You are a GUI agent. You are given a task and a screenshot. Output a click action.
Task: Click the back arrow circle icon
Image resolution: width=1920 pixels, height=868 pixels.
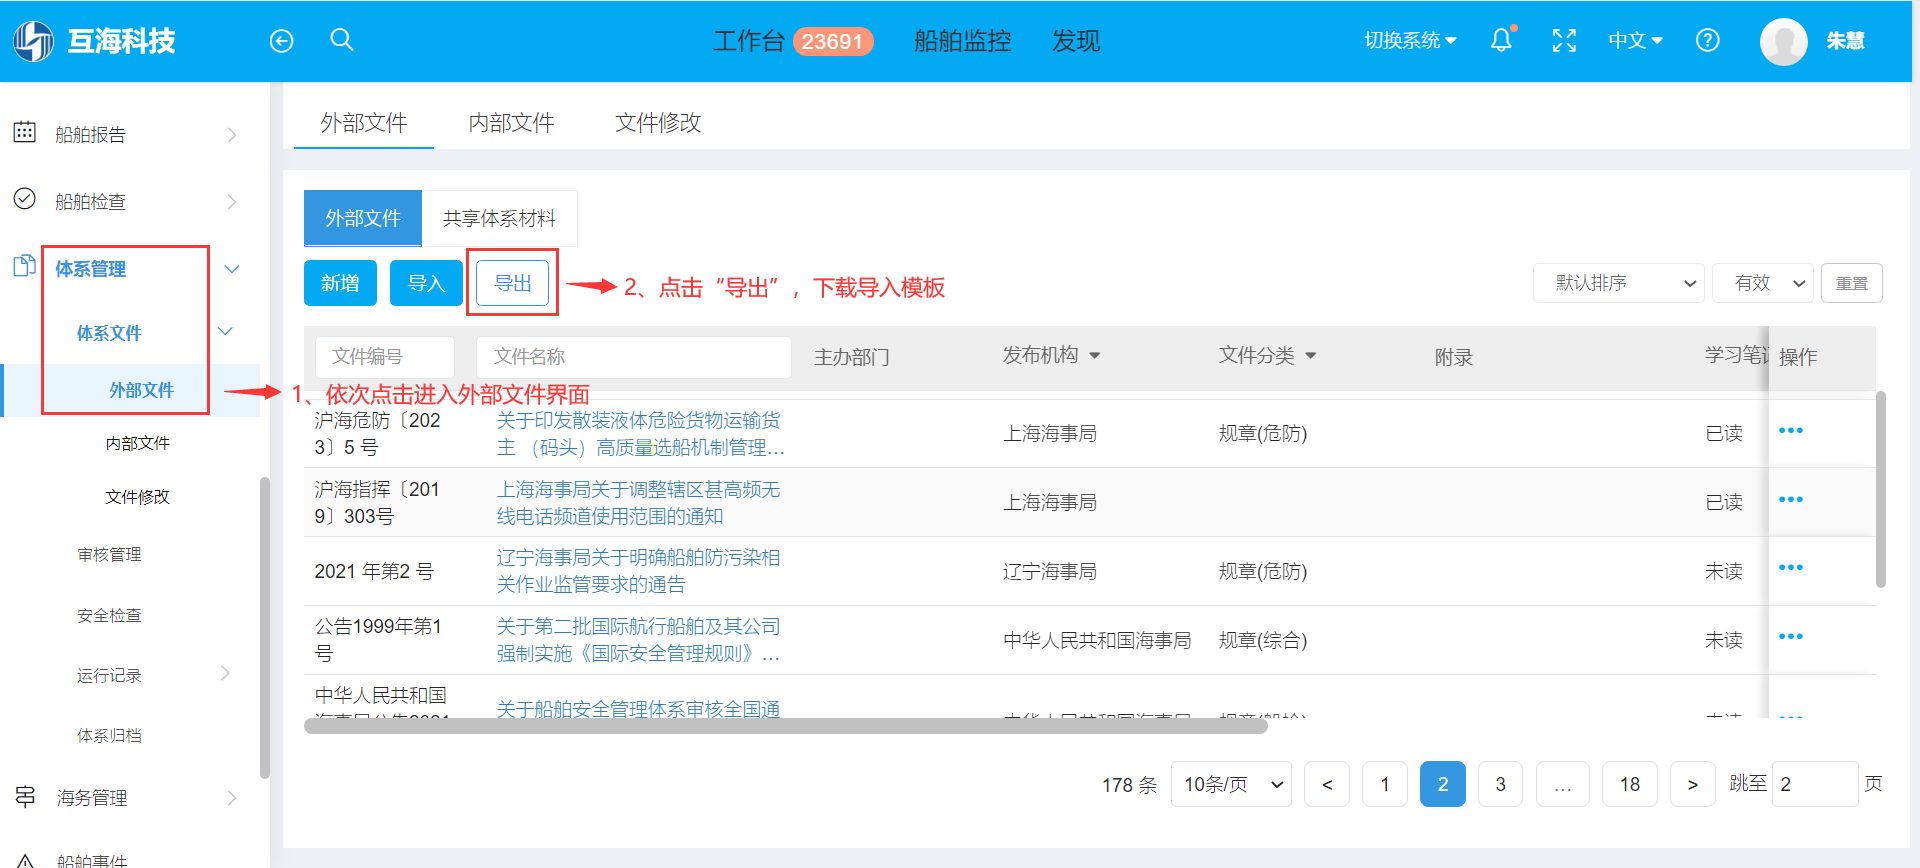pyautogui.click(x=282, y=41)
